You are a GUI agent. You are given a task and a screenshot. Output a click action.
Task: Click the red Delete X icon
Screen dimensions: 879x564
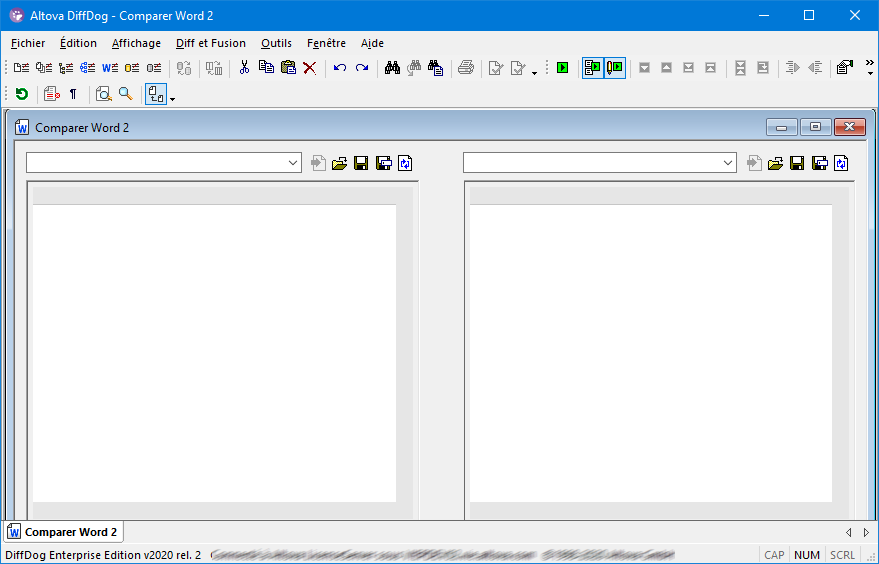310,68
